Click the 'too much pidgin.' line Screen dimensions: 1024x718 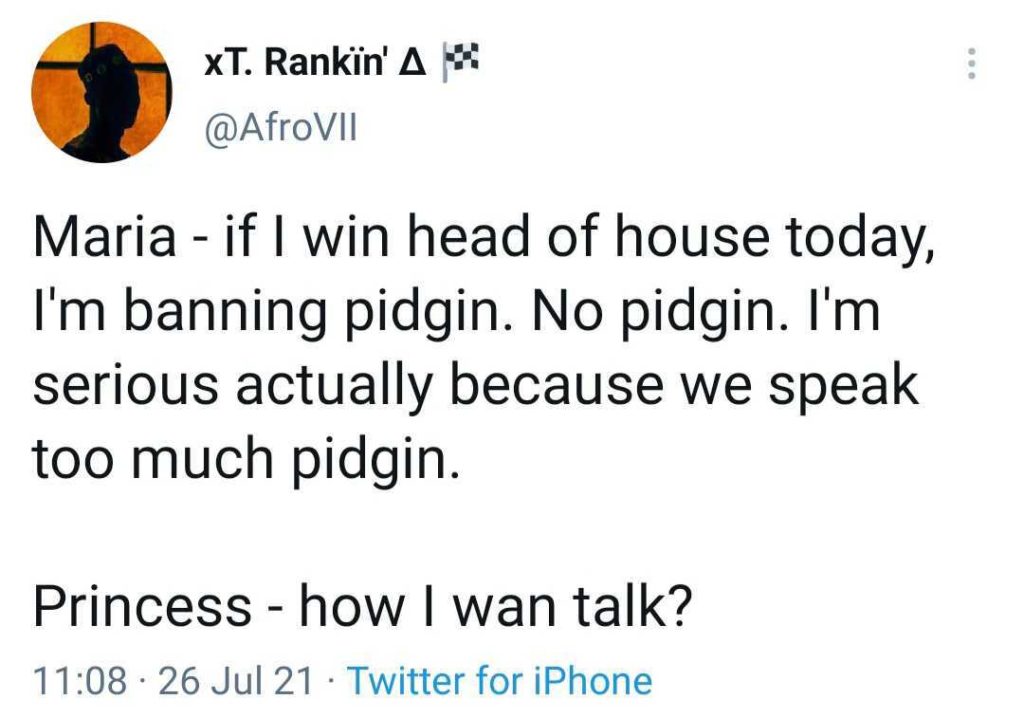tap(245, 459)
